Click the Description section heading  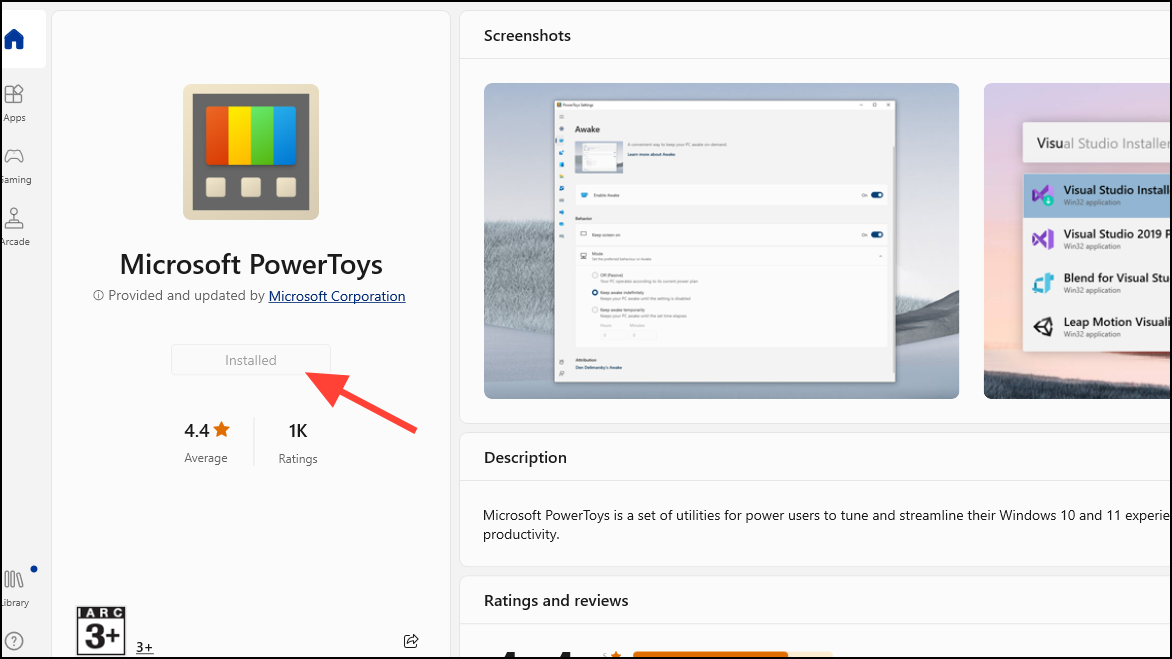tap(525, 457)
